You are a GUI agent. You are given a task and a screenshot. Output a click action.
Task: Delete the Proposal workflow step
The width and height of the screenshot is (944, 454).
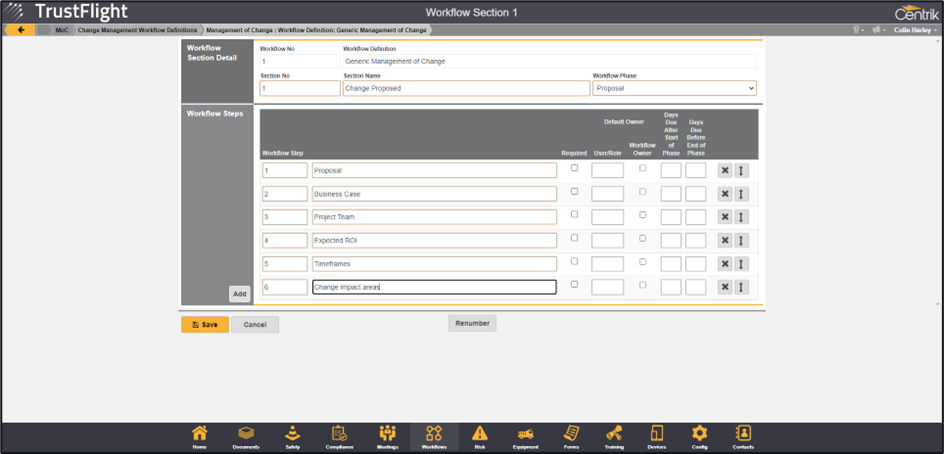tap(725, 171)
